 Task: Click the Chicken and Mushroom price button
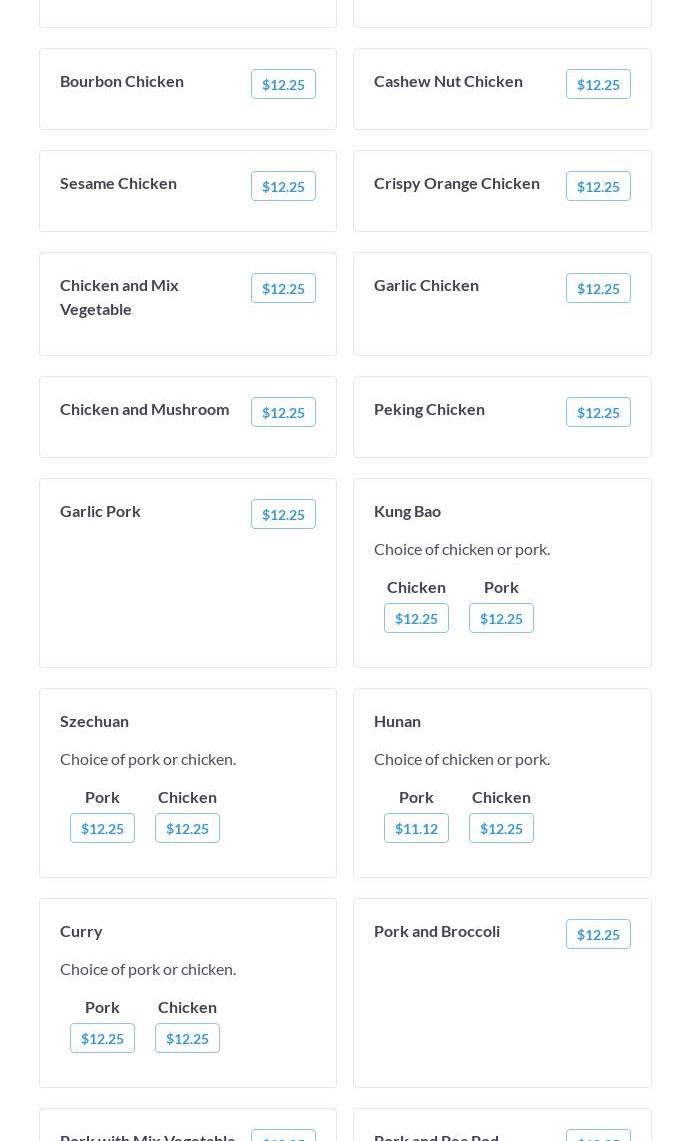[x=283, y=413]
